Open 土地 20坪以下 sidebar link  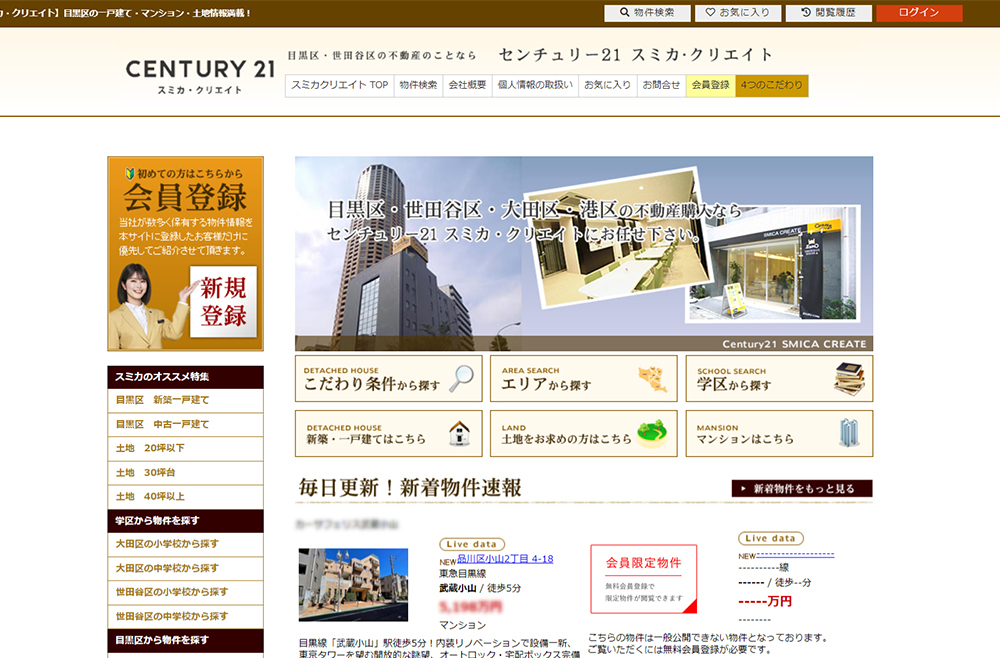tap(186, 449)
